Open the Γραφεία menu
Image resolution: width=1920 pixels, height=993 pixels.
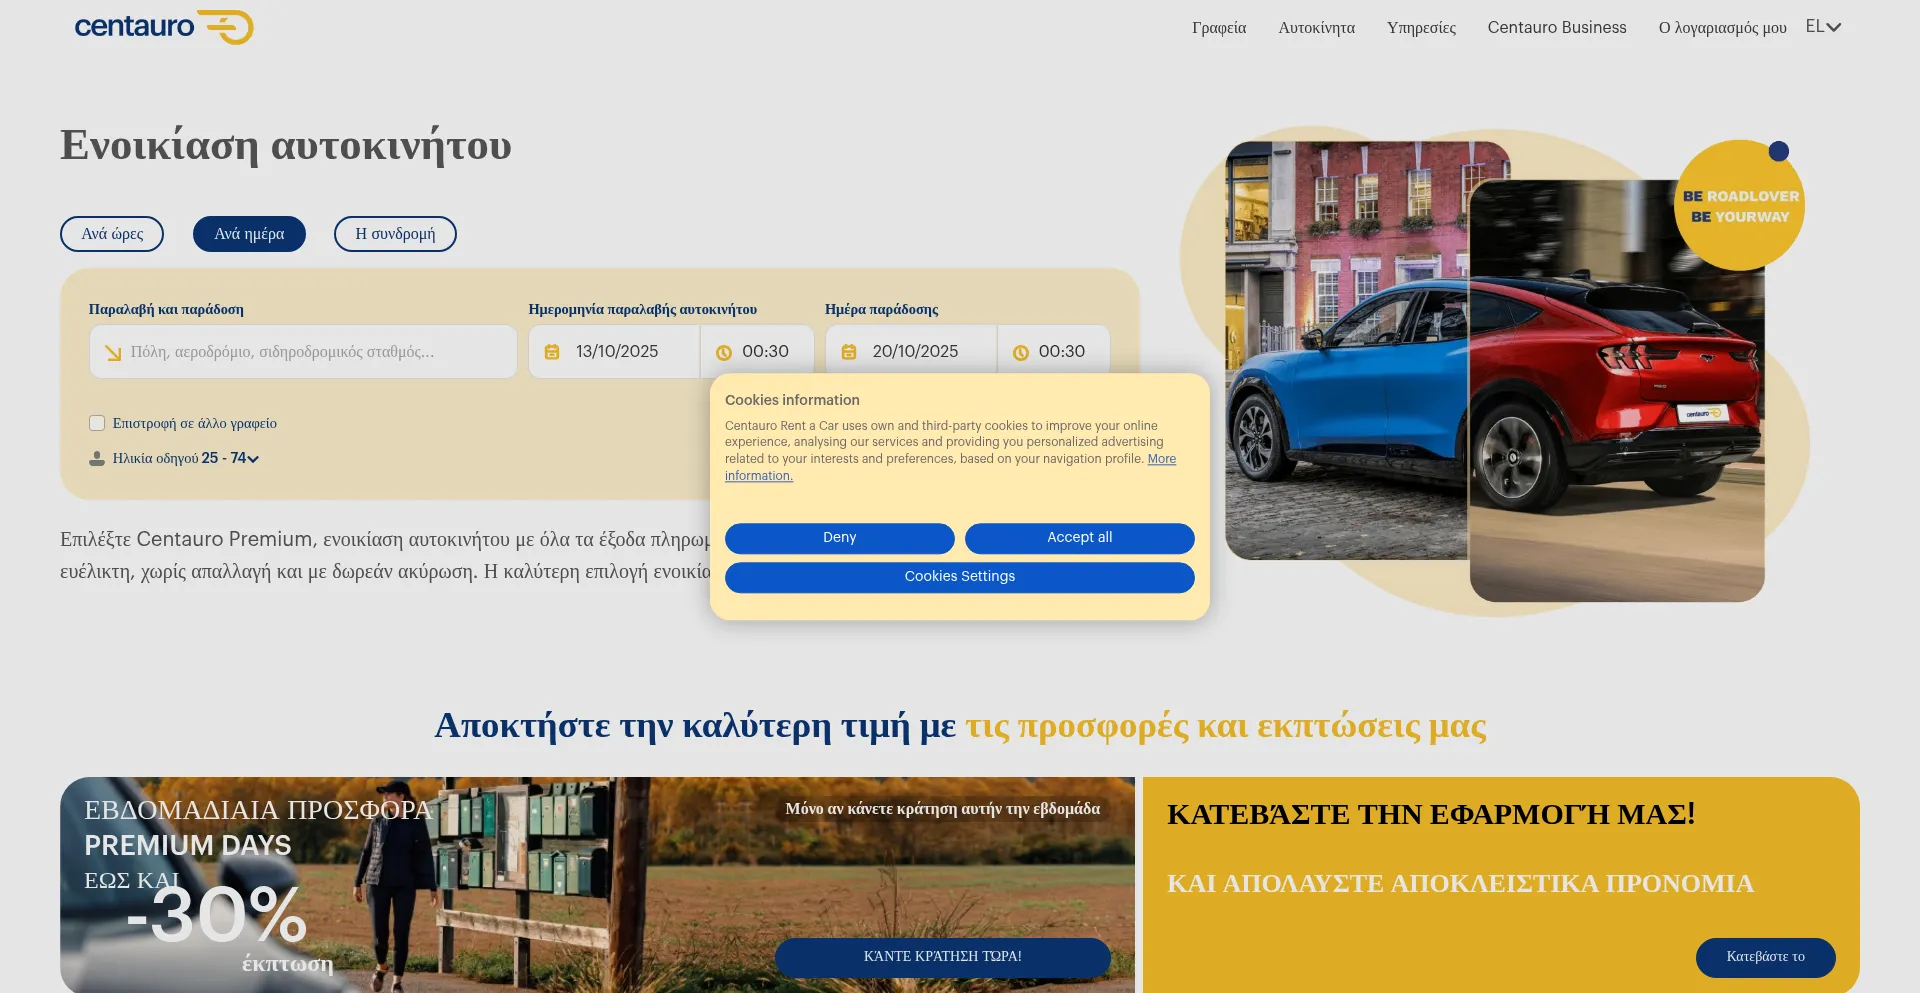pyautogui.click(x=1219, y=28)
